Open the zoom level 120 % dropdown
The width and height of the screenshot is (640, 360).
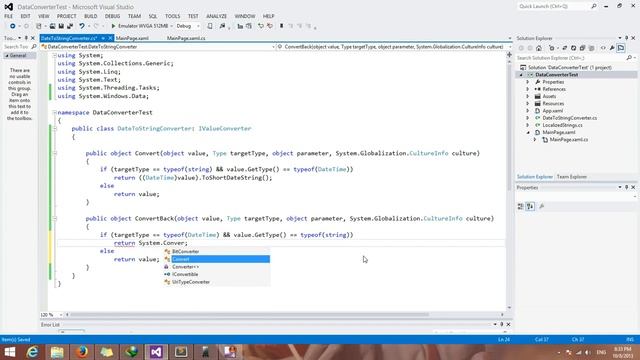coord(61,315)
